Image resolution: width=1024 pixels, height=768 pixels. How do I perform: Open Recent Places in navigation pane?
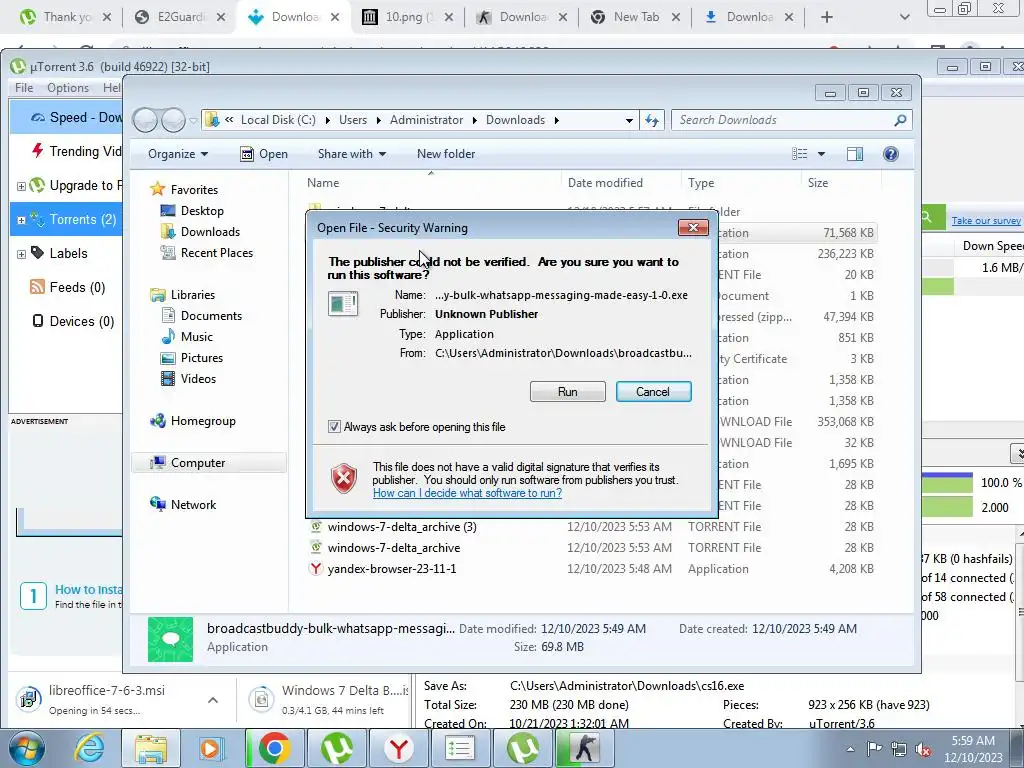[216, 252]
